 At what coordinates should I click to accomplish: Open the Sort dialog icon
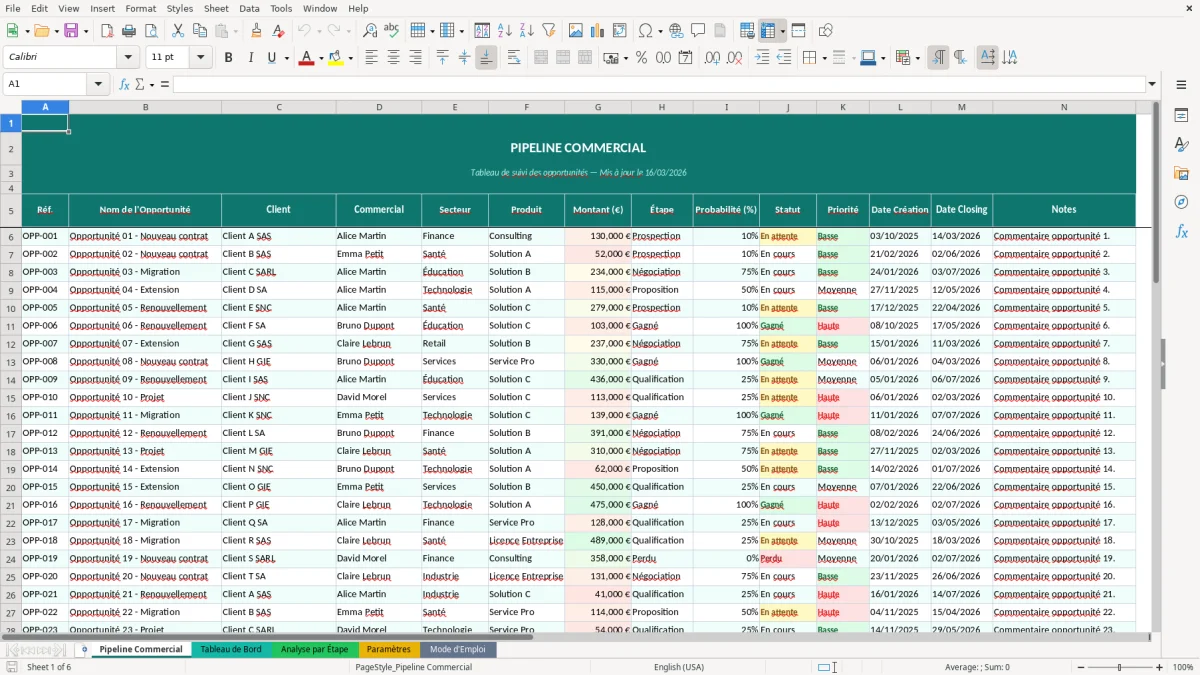pyautogui.click(x=482, y=31)
